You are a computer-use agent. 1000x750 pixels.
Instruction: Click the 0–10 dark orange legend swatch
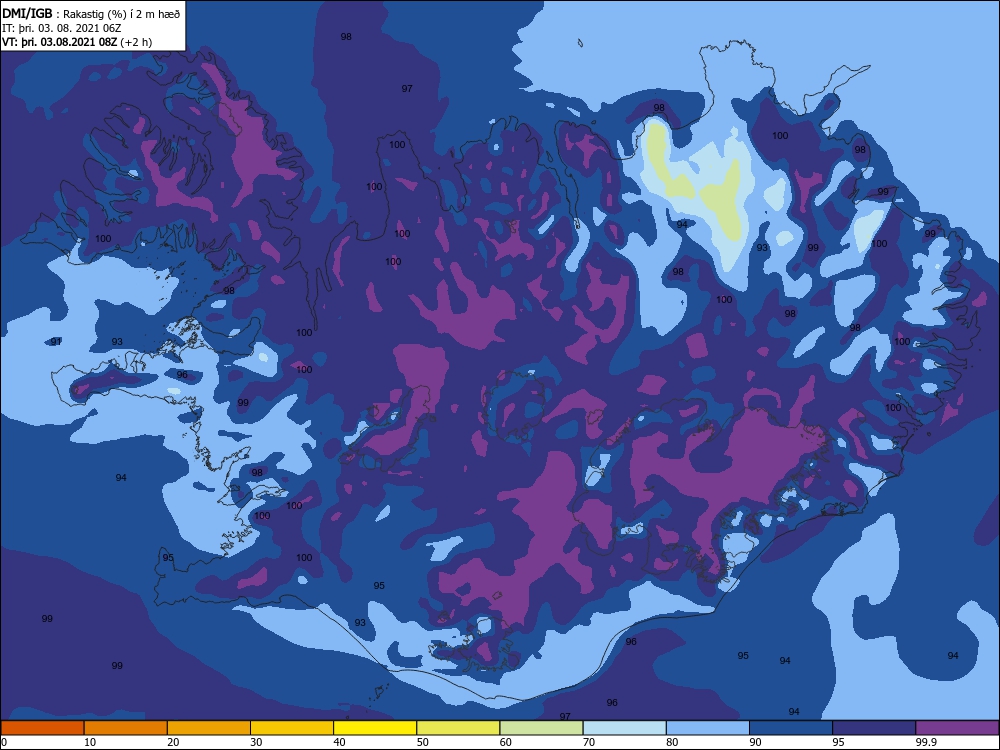pyautogui.click(x=42, y=728)
